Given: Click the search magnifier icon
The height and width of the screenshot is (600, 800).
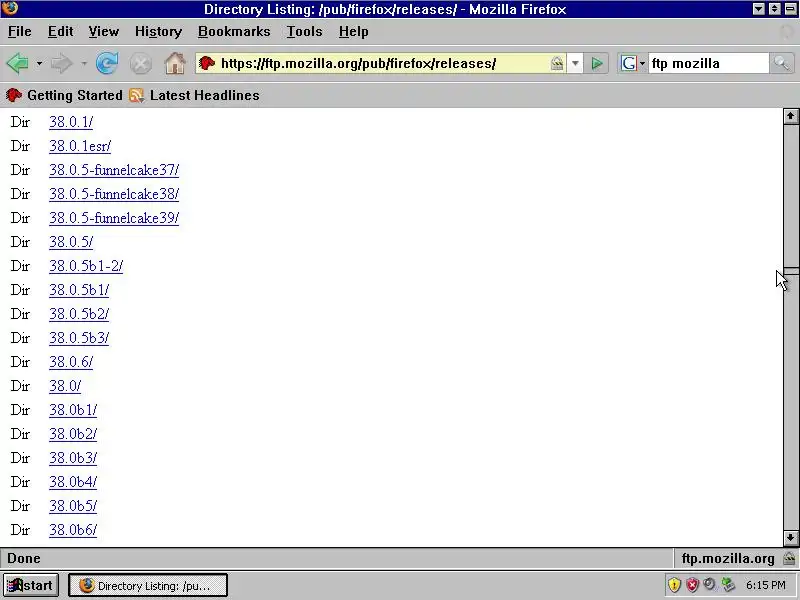Looking at the screenshot, I should click(x=781, y=63).
